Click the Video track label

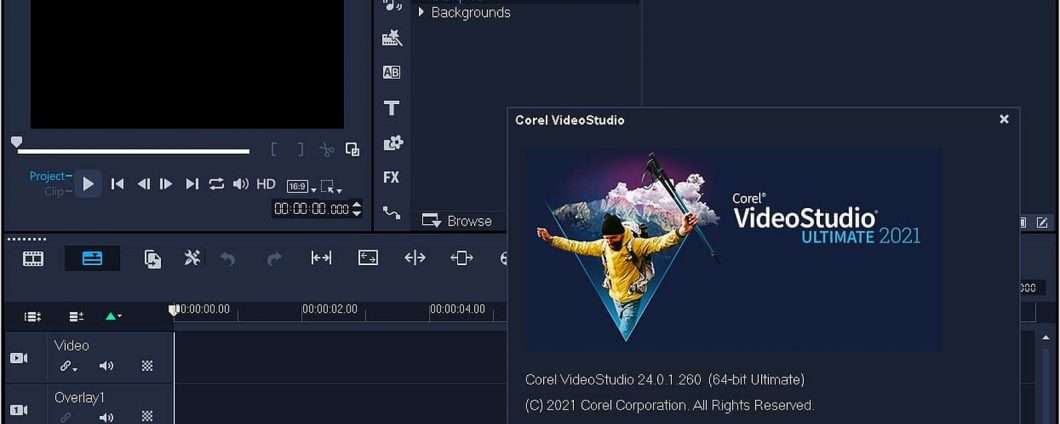(x=72, y=345)
